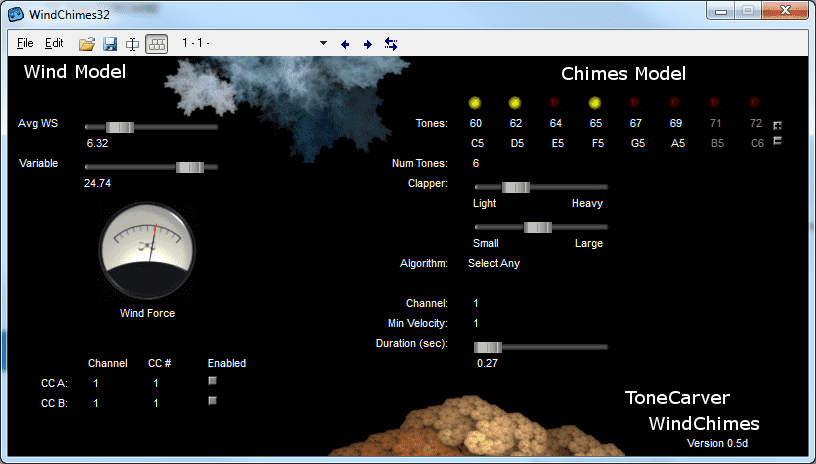Toggle the yellow light above tone 60
The image size is (816, 464).
click(x=475, y=103)
